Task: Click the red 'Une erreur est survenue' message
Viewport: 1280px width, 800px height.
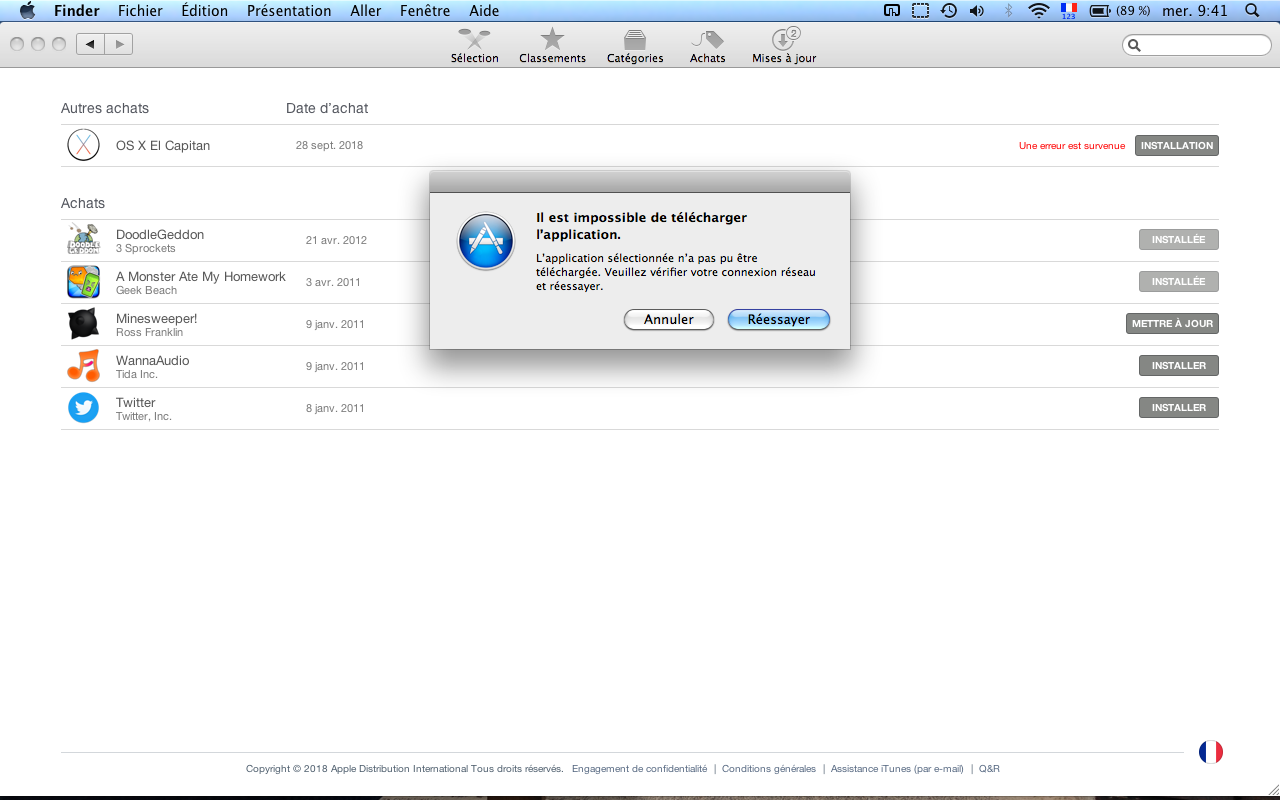Action: coord(1072,146)
